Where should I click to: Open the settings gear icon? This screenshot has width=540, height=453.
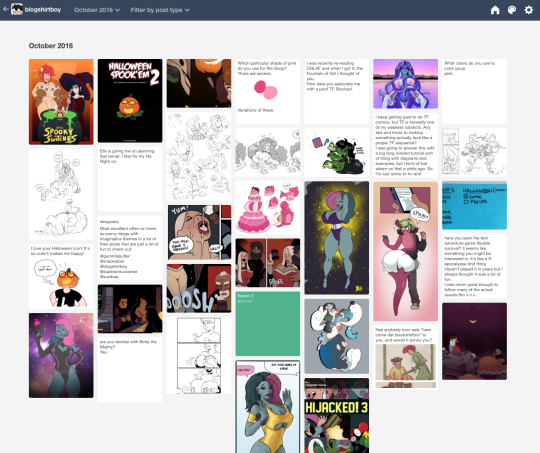pos(529,10)
